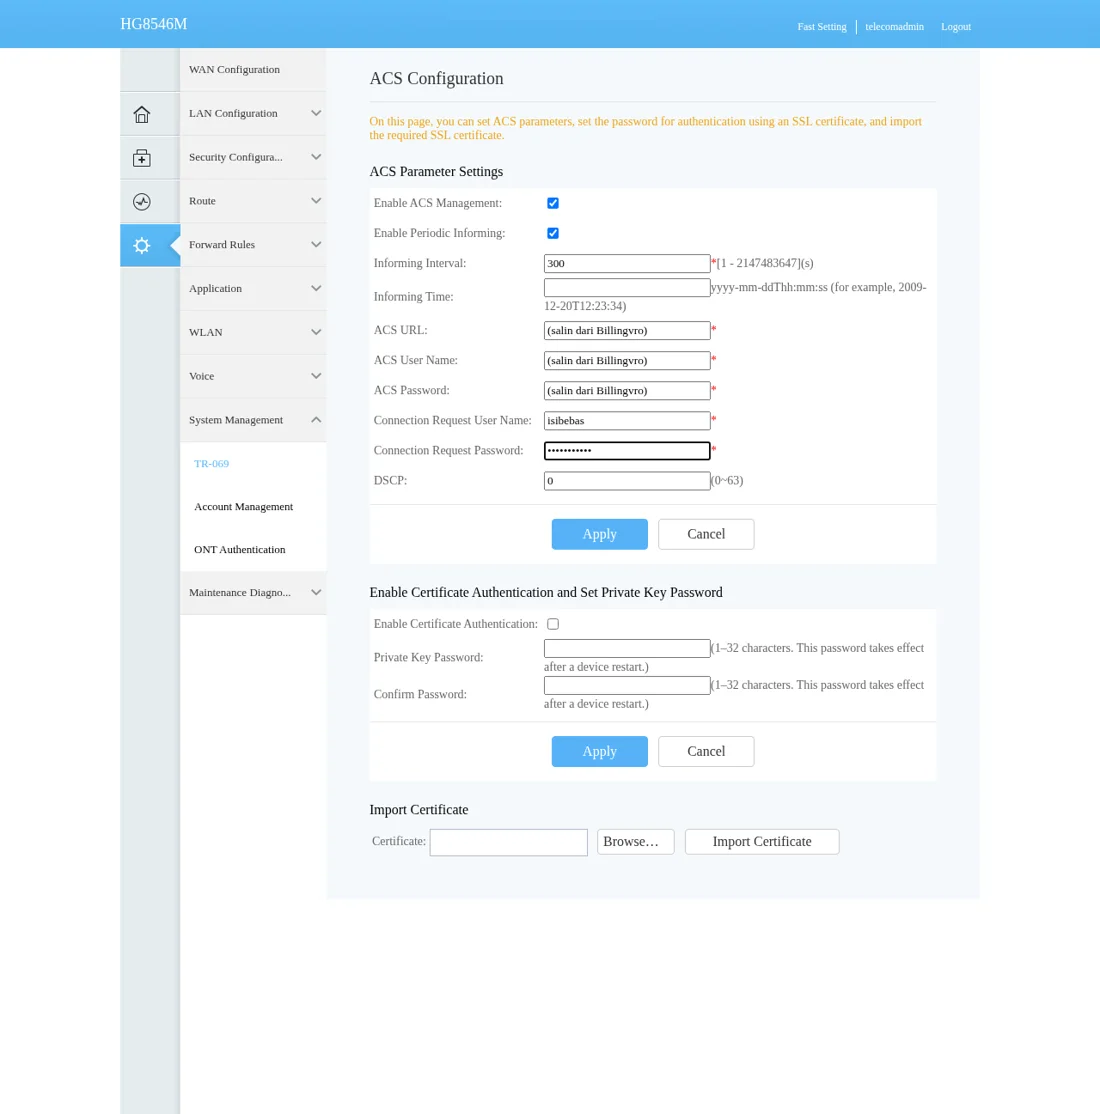Check Enable Certificate Authentication box

(553, 624)
